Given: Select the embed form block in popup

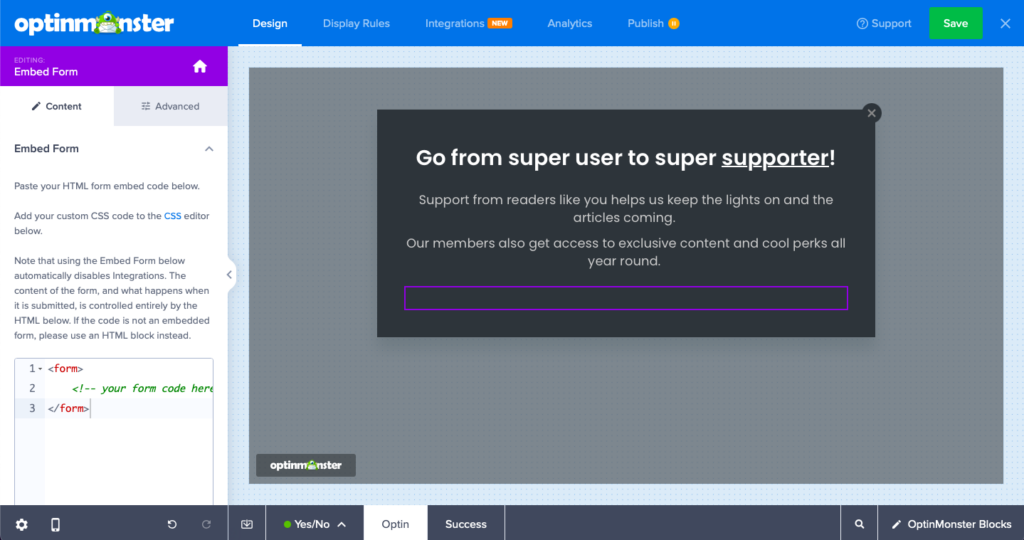Looking at the screenshot, I should click(x=626, y=298).
